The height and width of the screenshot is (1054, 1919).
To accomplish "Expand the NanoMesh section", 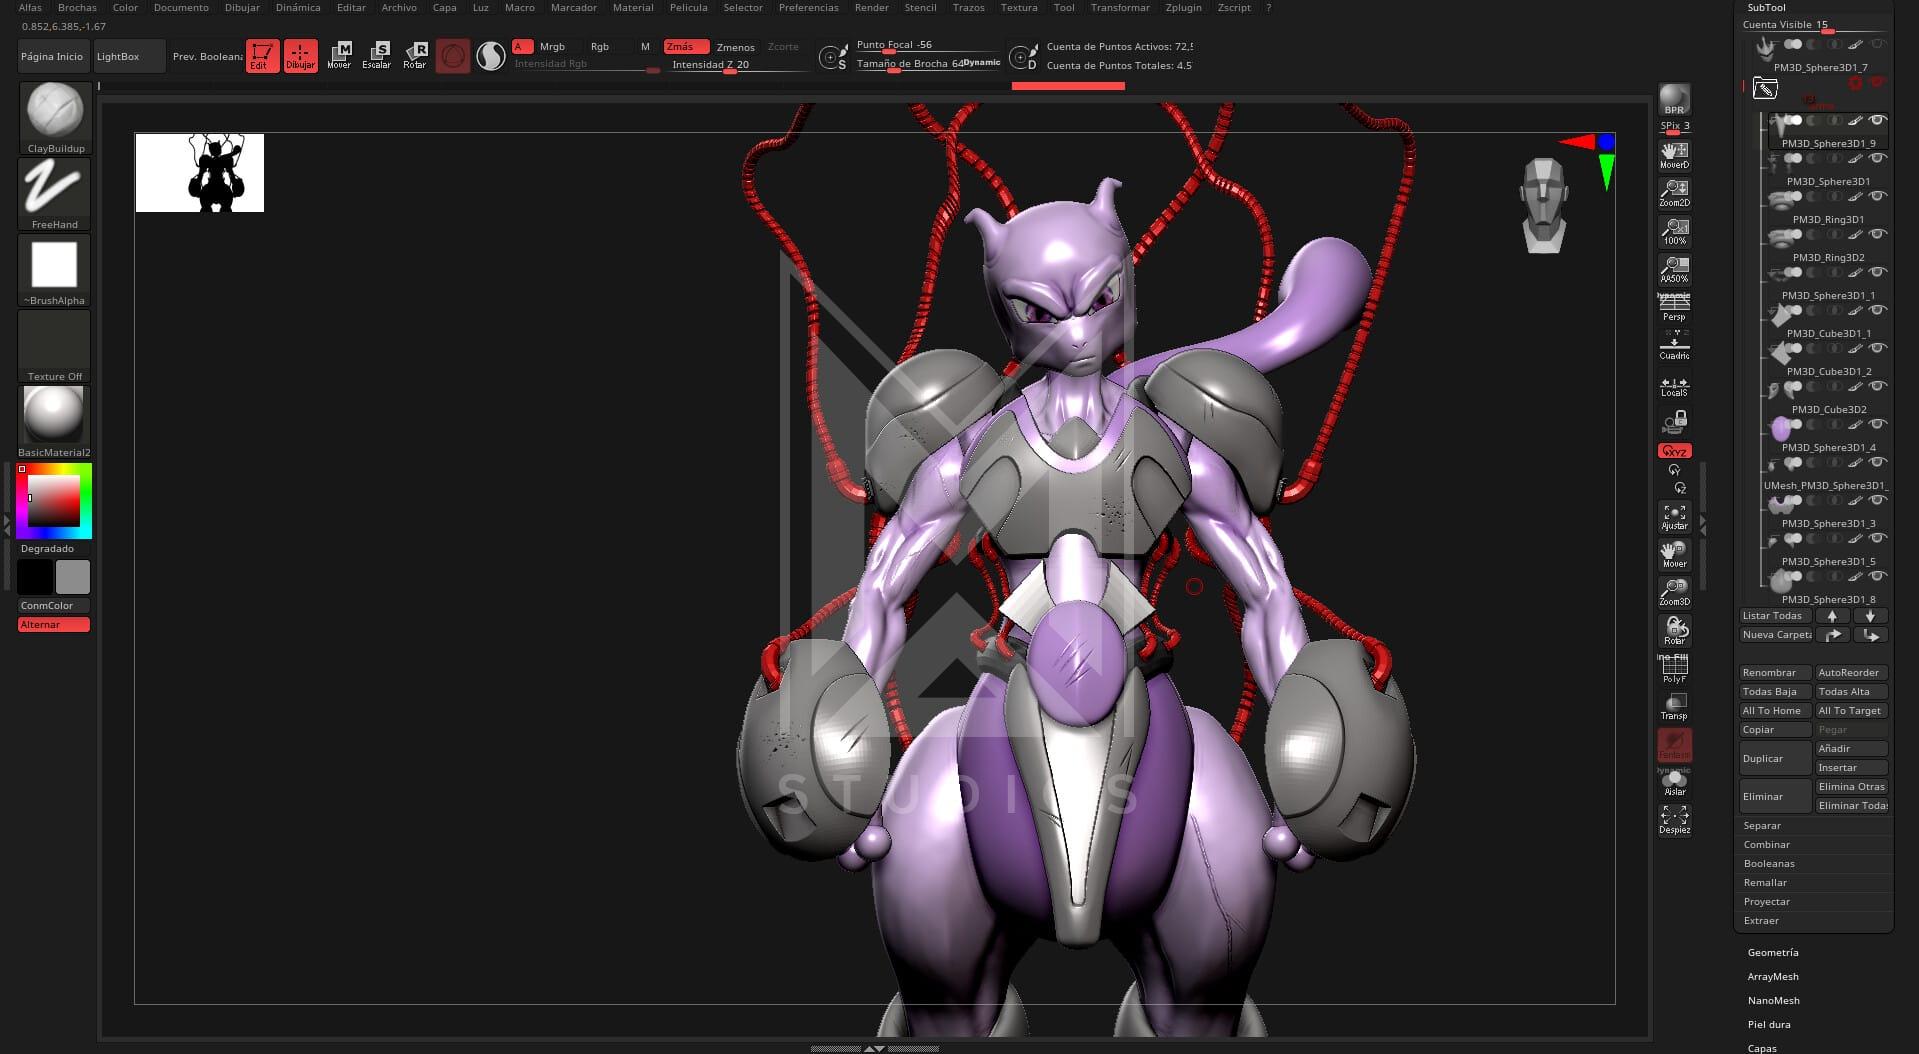I will pos(1773,1000).
